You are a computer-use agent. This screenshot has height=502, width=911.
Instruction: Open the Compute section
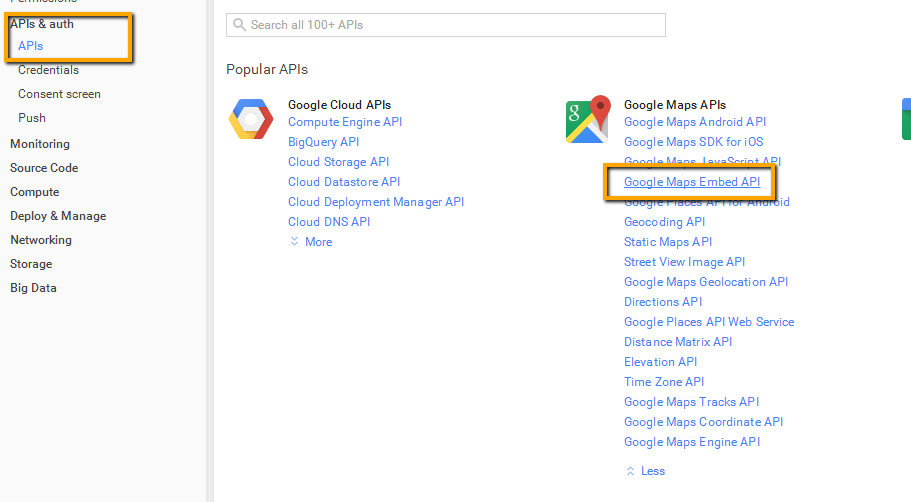(35, 192)
